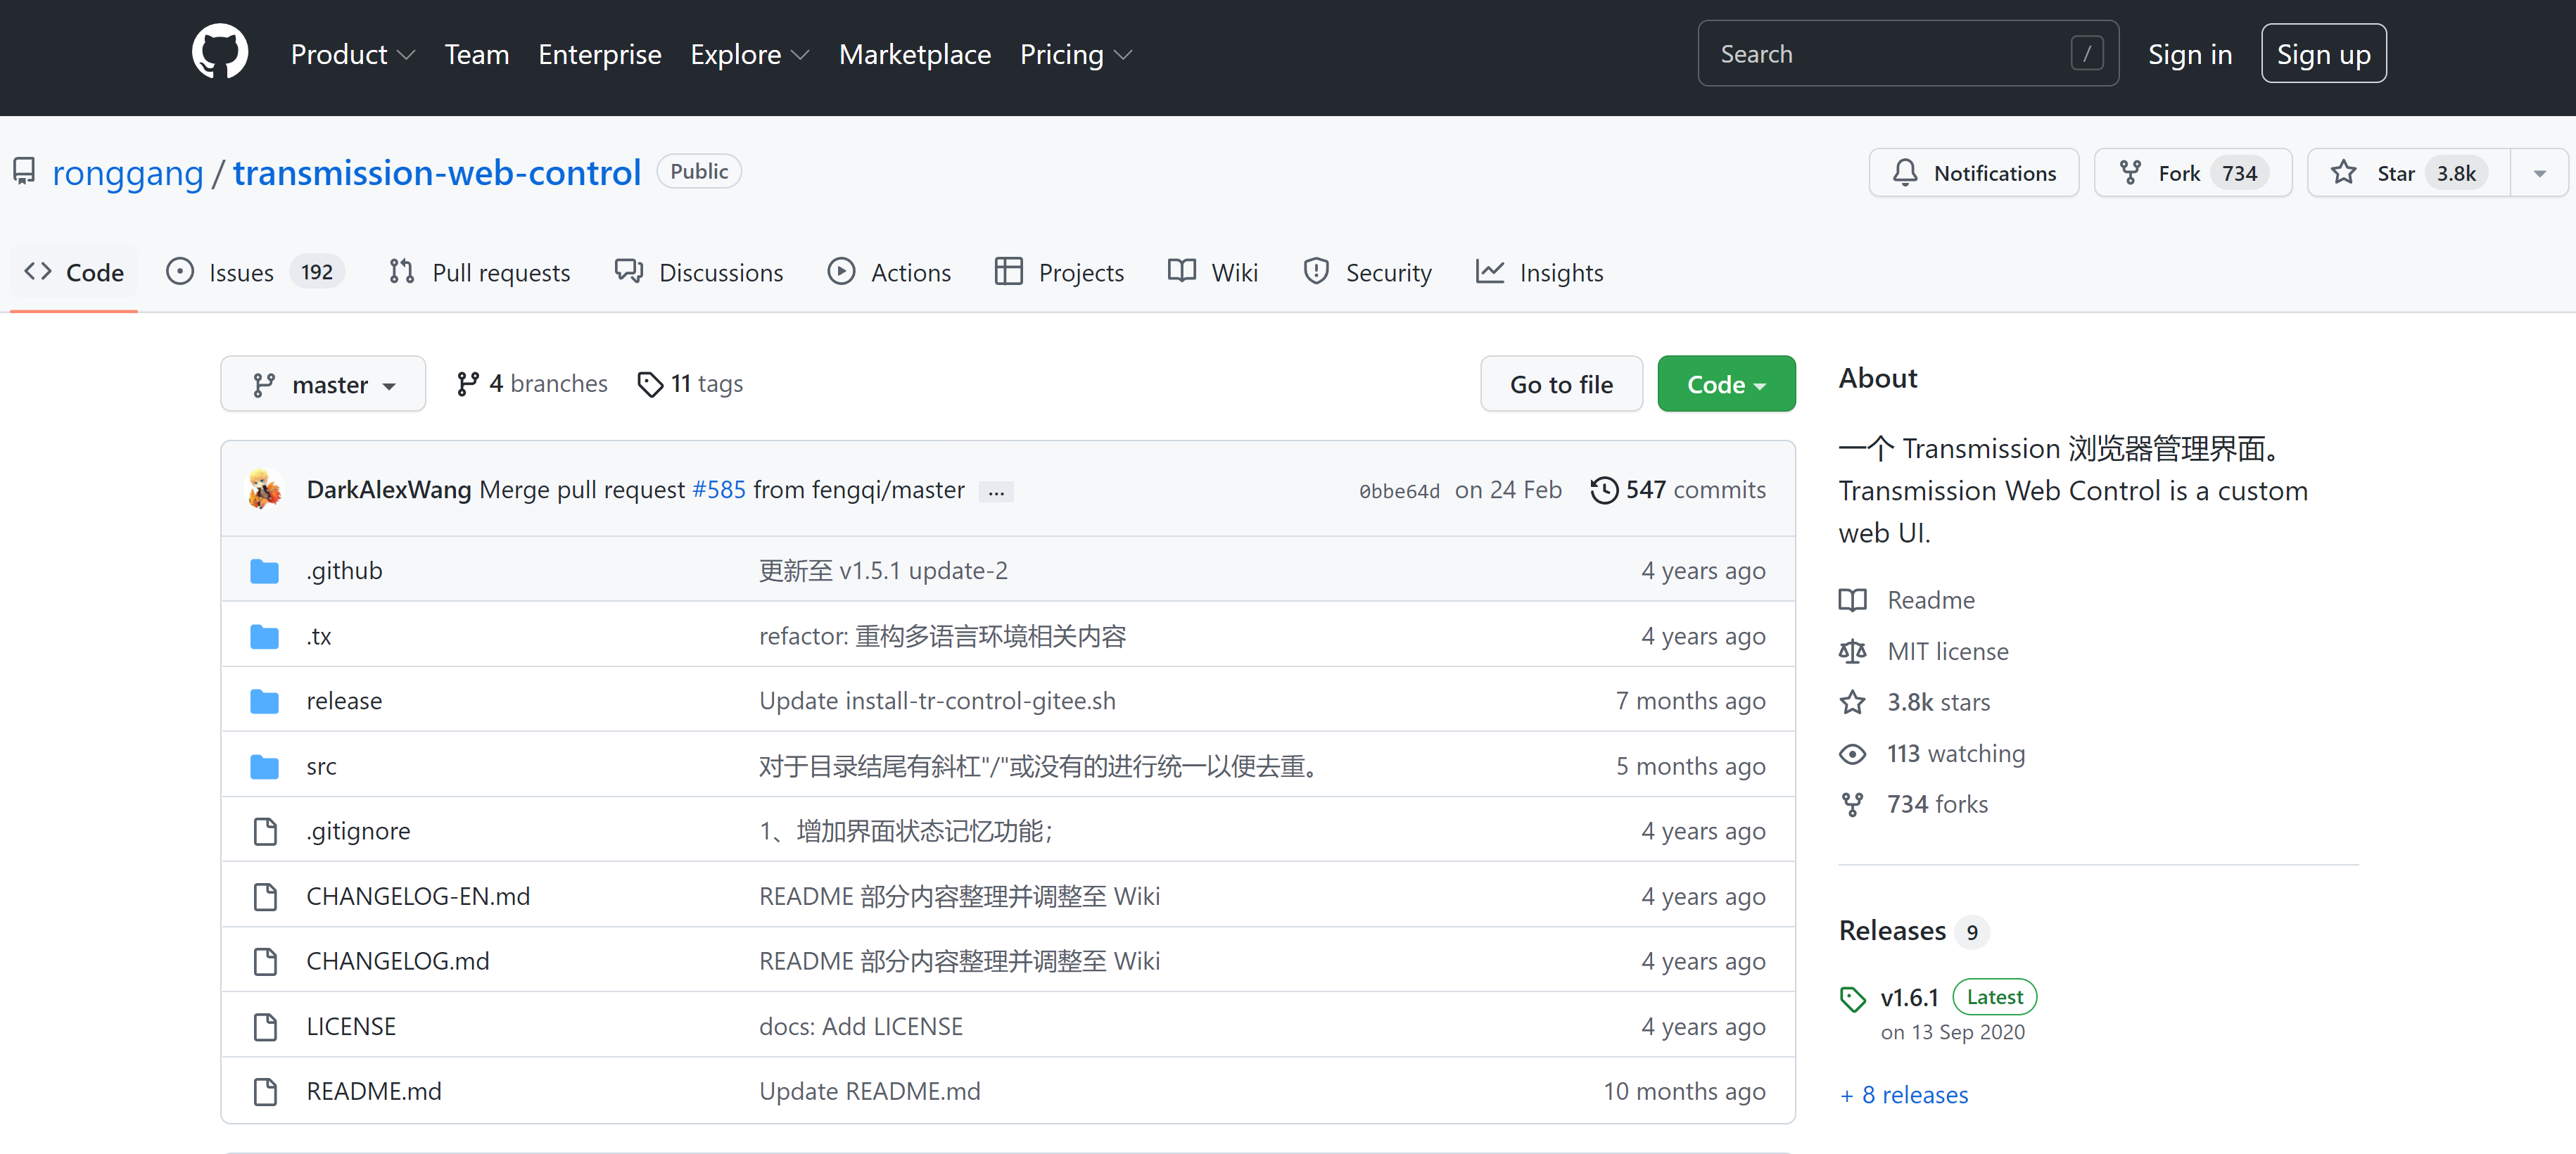This screenshot has height=1154, width=2576.
Task: View the 734 forks list
Action: click(x=1914, y=804)
